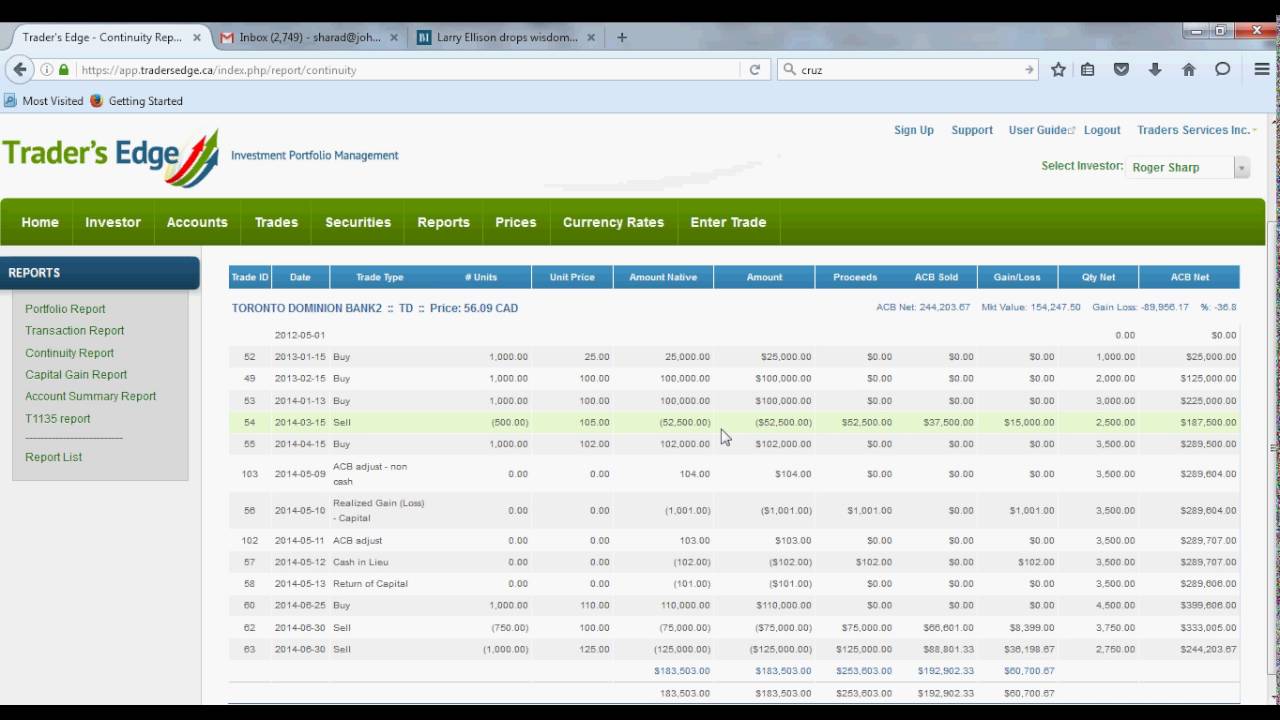Screen dimensions: 1280x720
Task: Close the Larry Ellison tab
Action: point(591,37)
